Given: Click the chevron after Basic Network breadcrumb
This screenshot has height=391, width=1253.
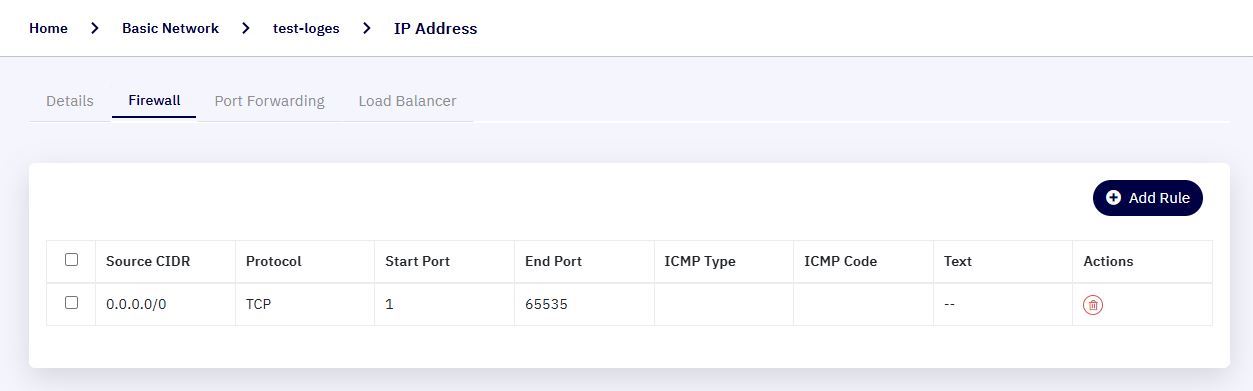Looking at the screenshot, I should click(x=246, y=28).
